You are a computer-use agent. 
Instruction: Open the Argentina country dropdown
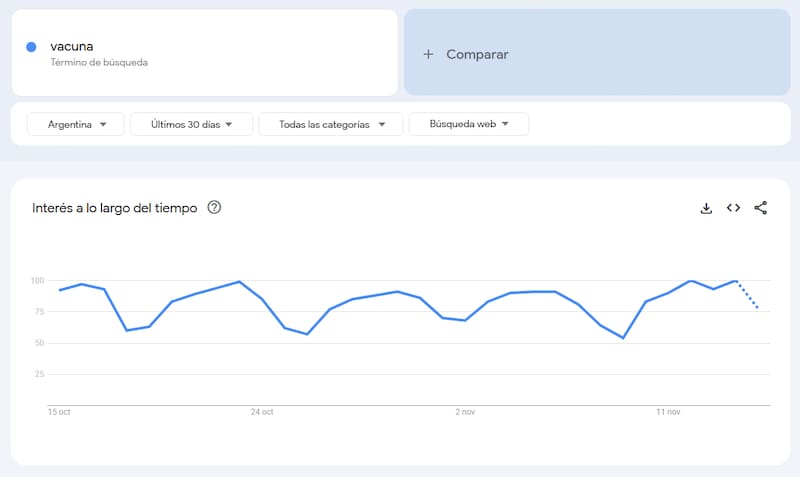point(77,124)
